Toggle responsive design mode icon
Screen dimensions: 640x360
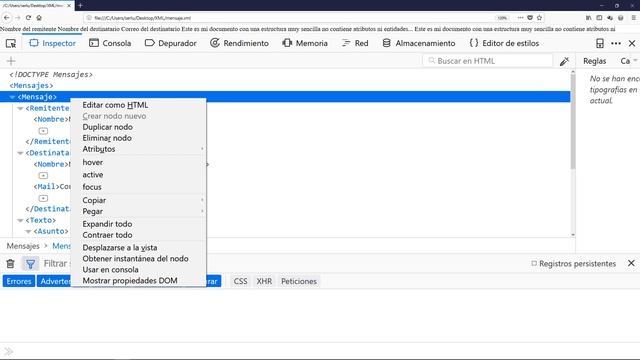pos(600,43)
